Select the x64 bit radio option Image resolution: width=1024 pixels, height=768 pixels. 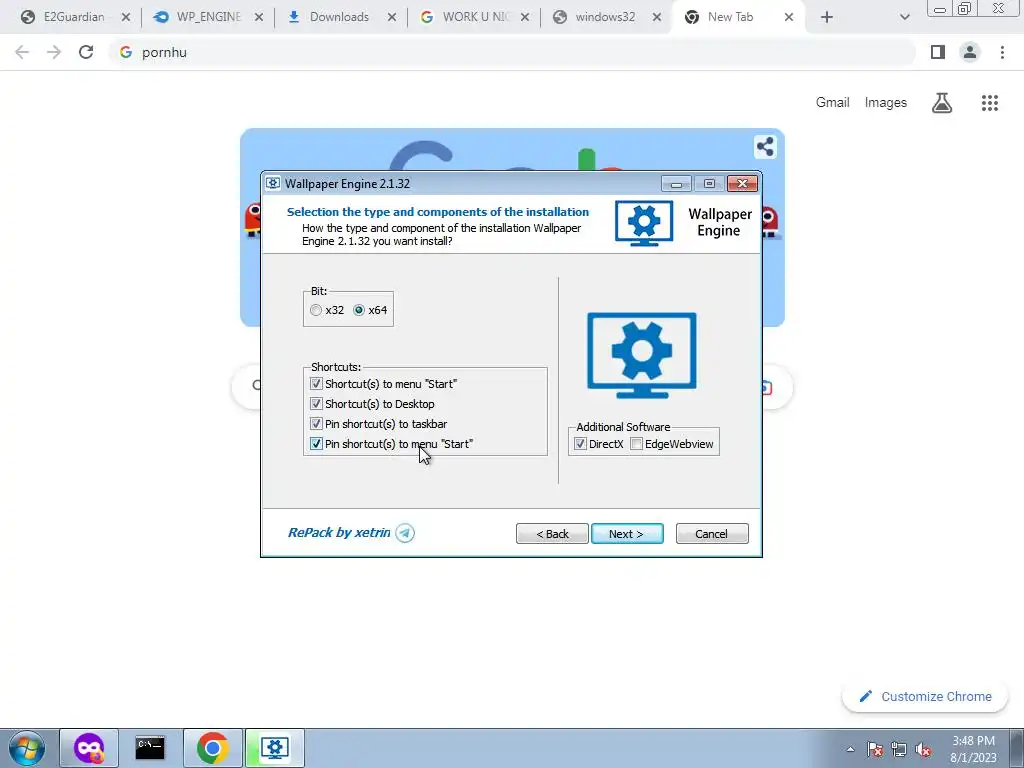359,310
